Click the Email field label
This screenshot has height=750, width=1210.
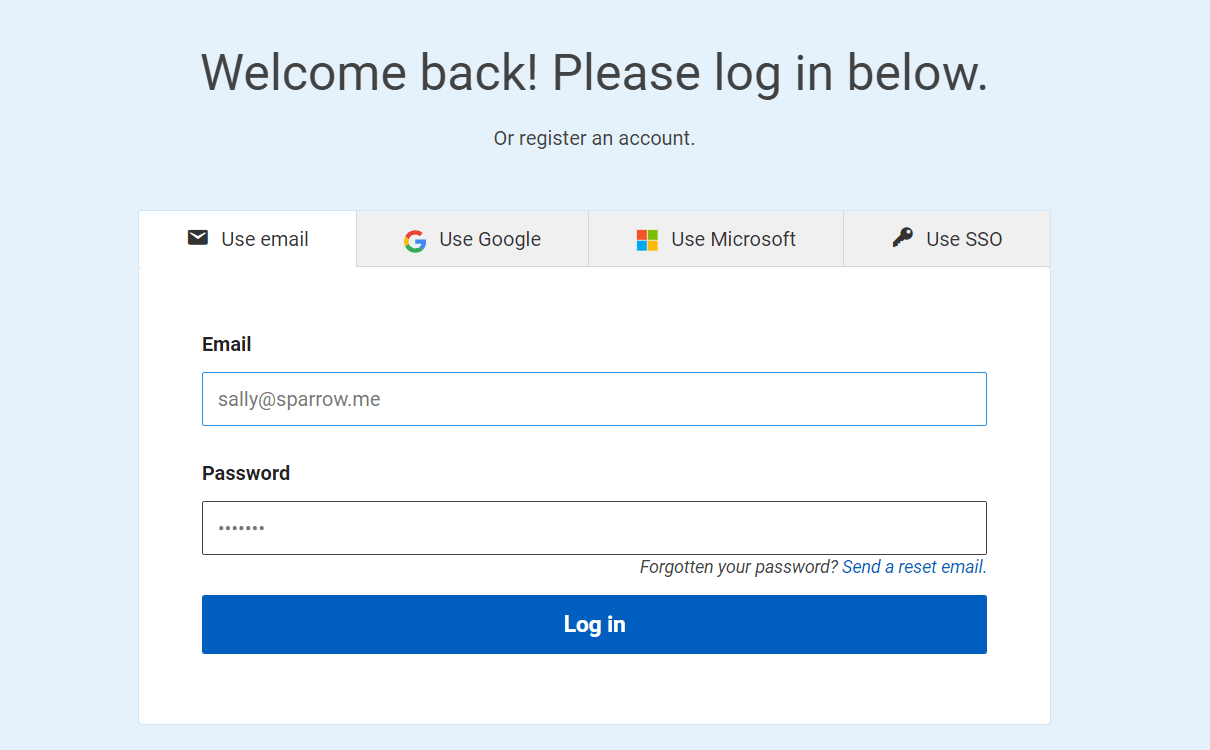(227, 344)
